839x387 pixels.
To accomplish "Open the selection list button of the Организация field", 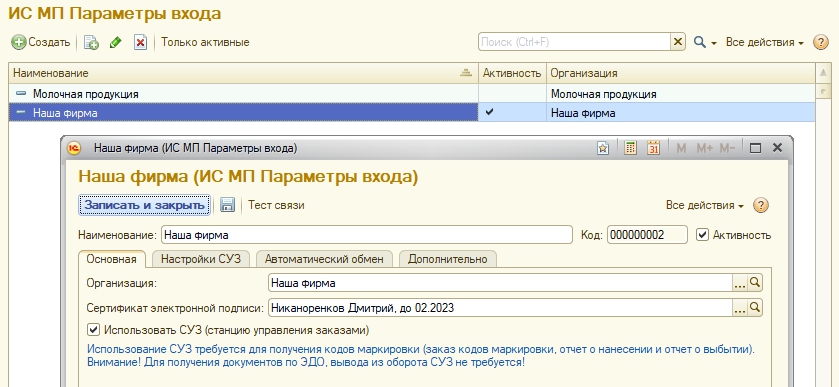I will pyautogui.click(x=739, y=283).
